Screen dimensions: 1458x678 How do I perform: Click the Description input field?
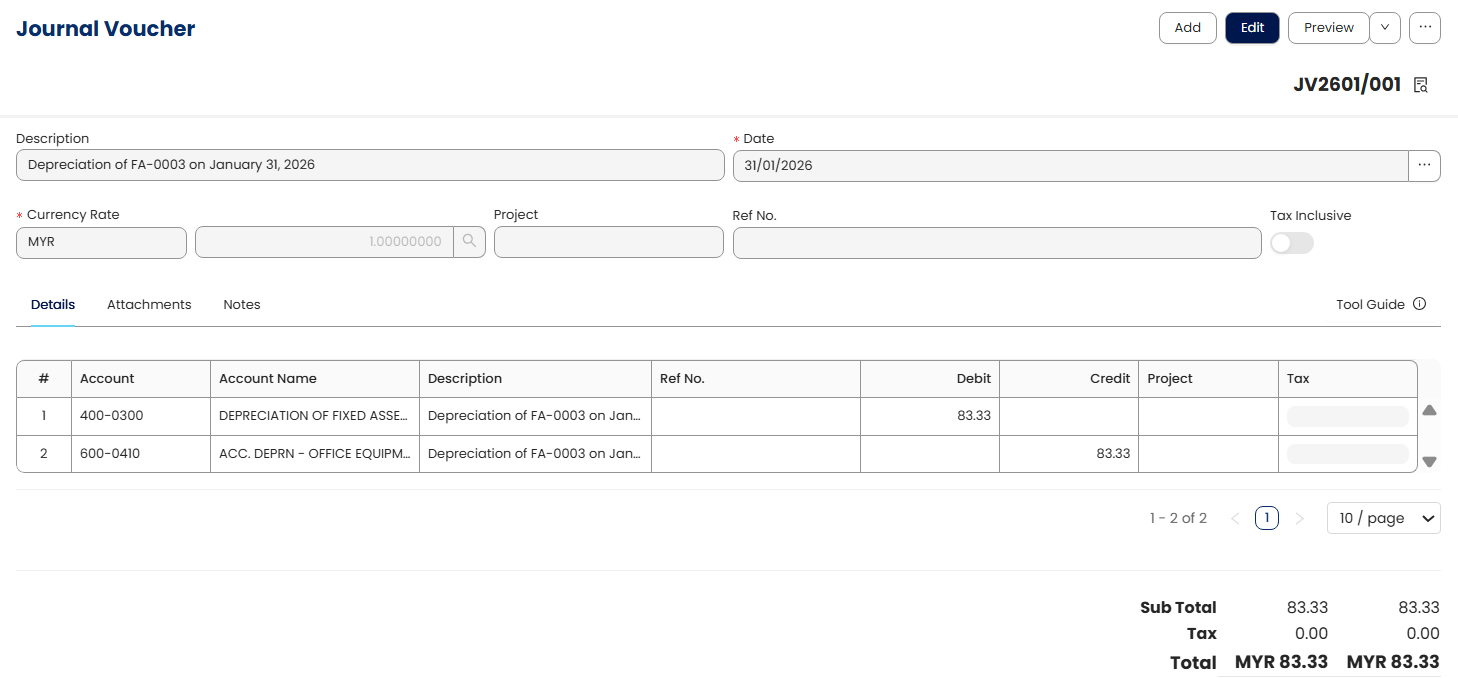pyautogui.click(x=370, y=165)
